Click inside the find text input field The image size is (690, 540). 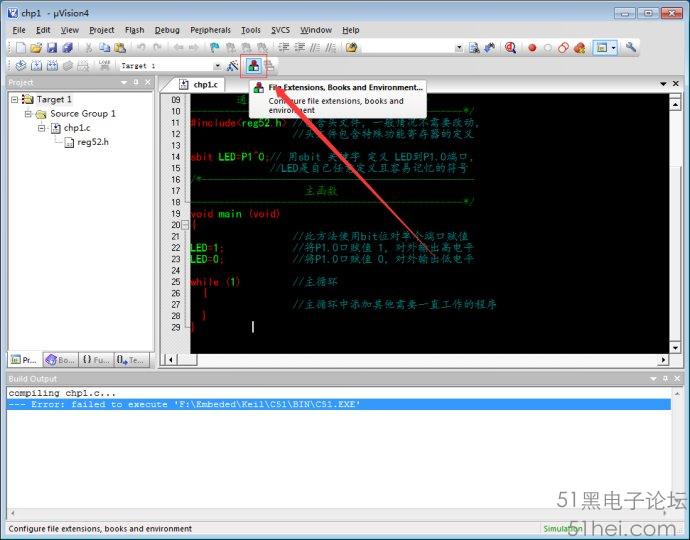tap(407, 48)
